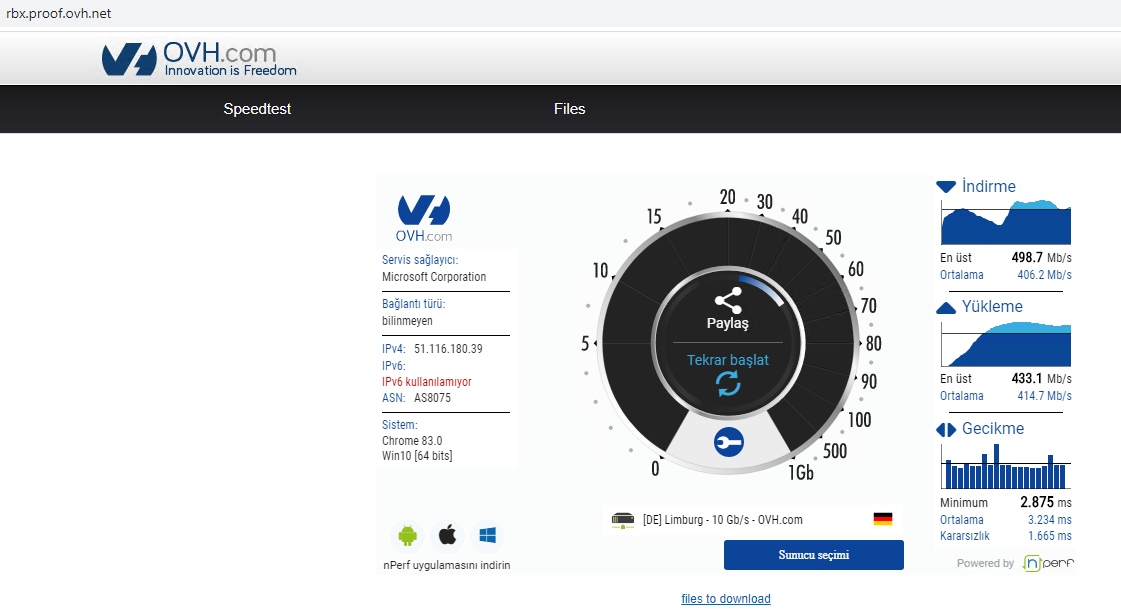The image size is (1121, 610).
Task: Click the Paylaş share label
Action: click(728, 323)
